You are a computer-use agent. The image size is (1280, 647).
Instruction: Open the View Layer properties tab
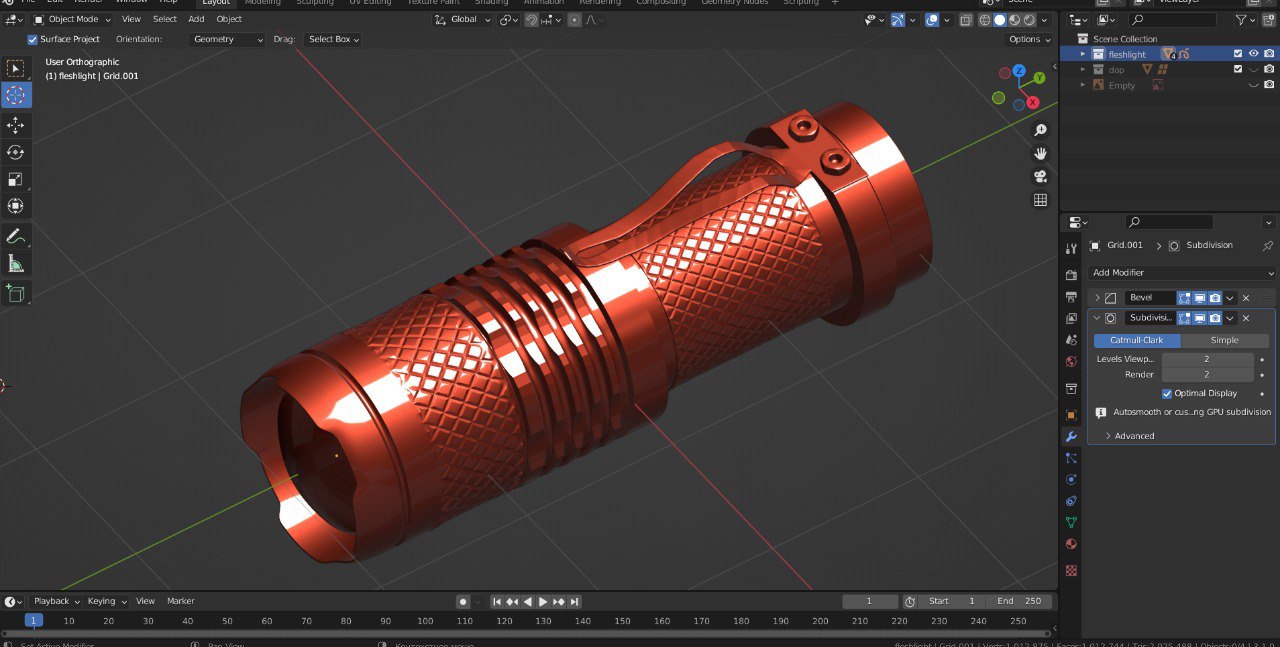tap(1071, 318)
